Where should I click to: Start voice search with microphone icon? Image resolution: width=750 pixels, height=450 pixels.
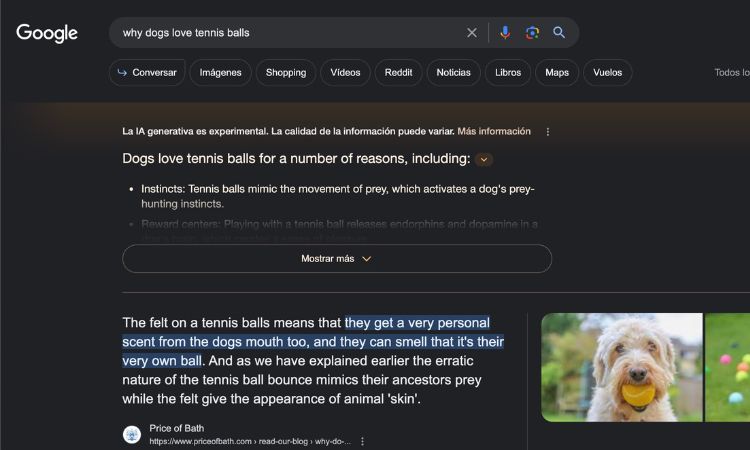click(x=505, y=33)
